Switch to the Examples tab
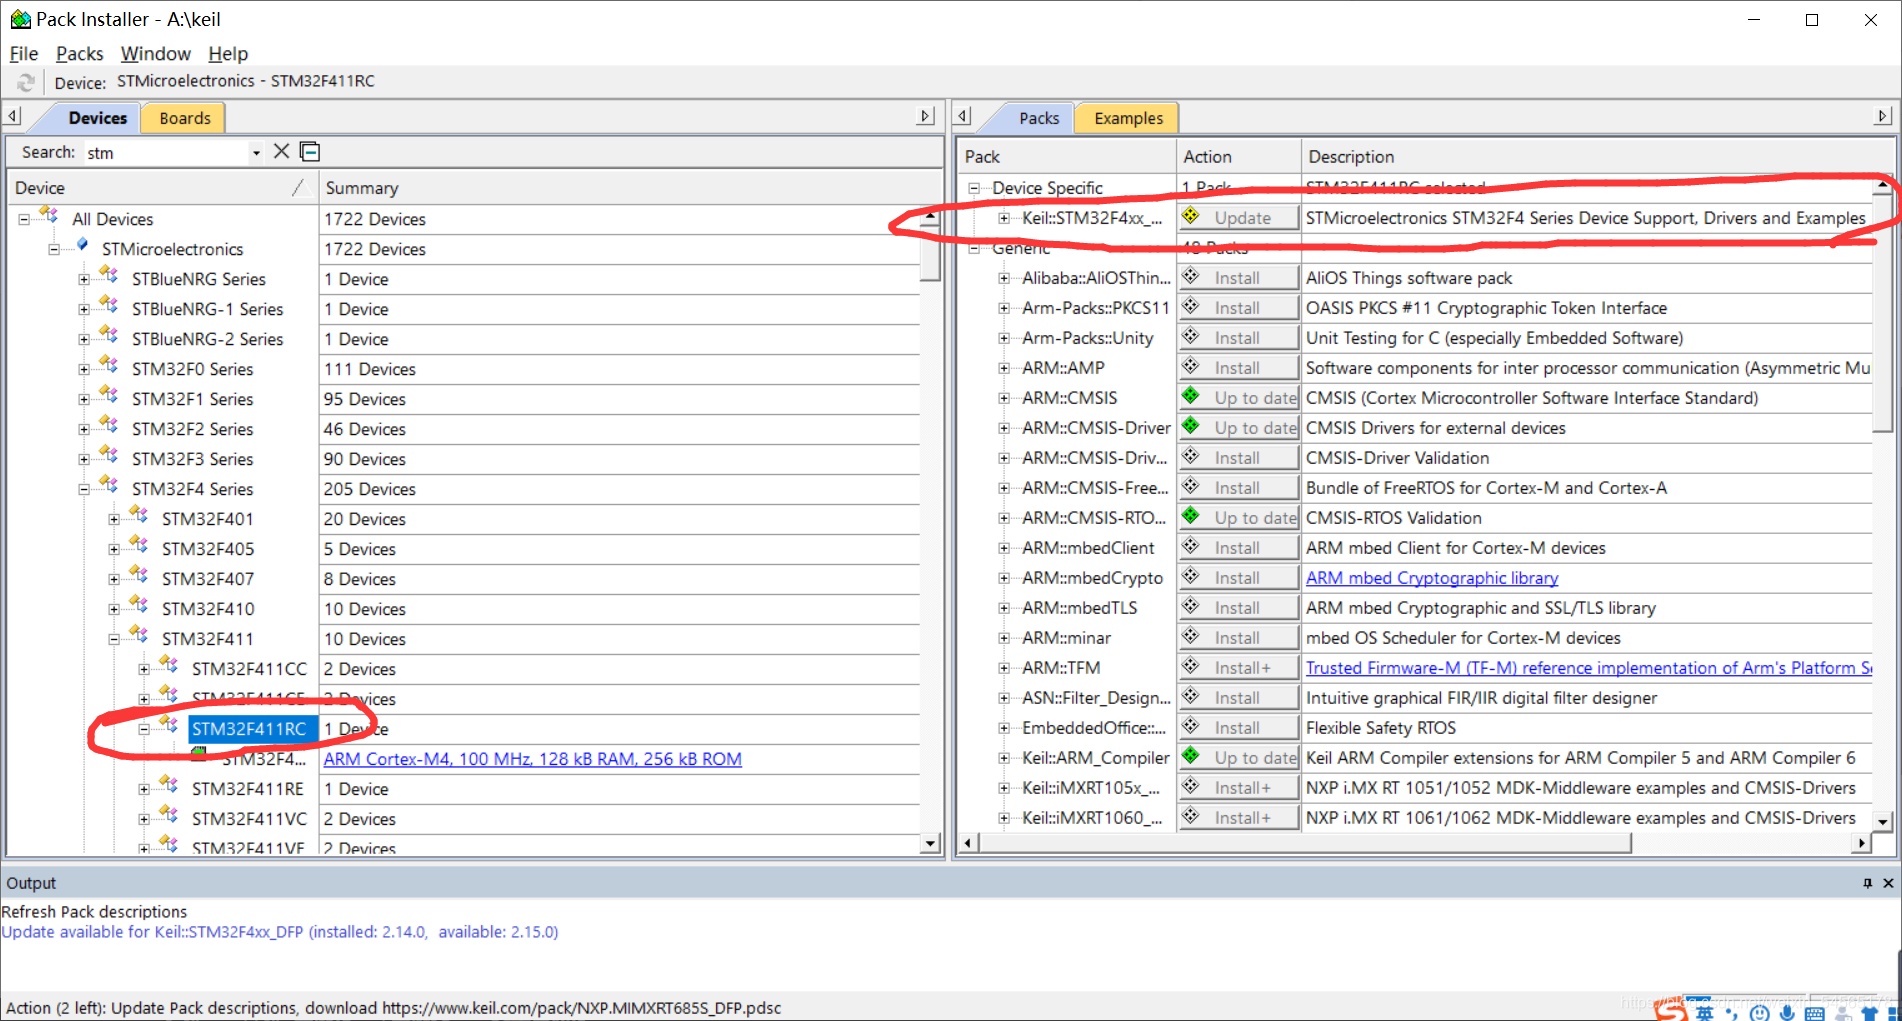 1128,118
